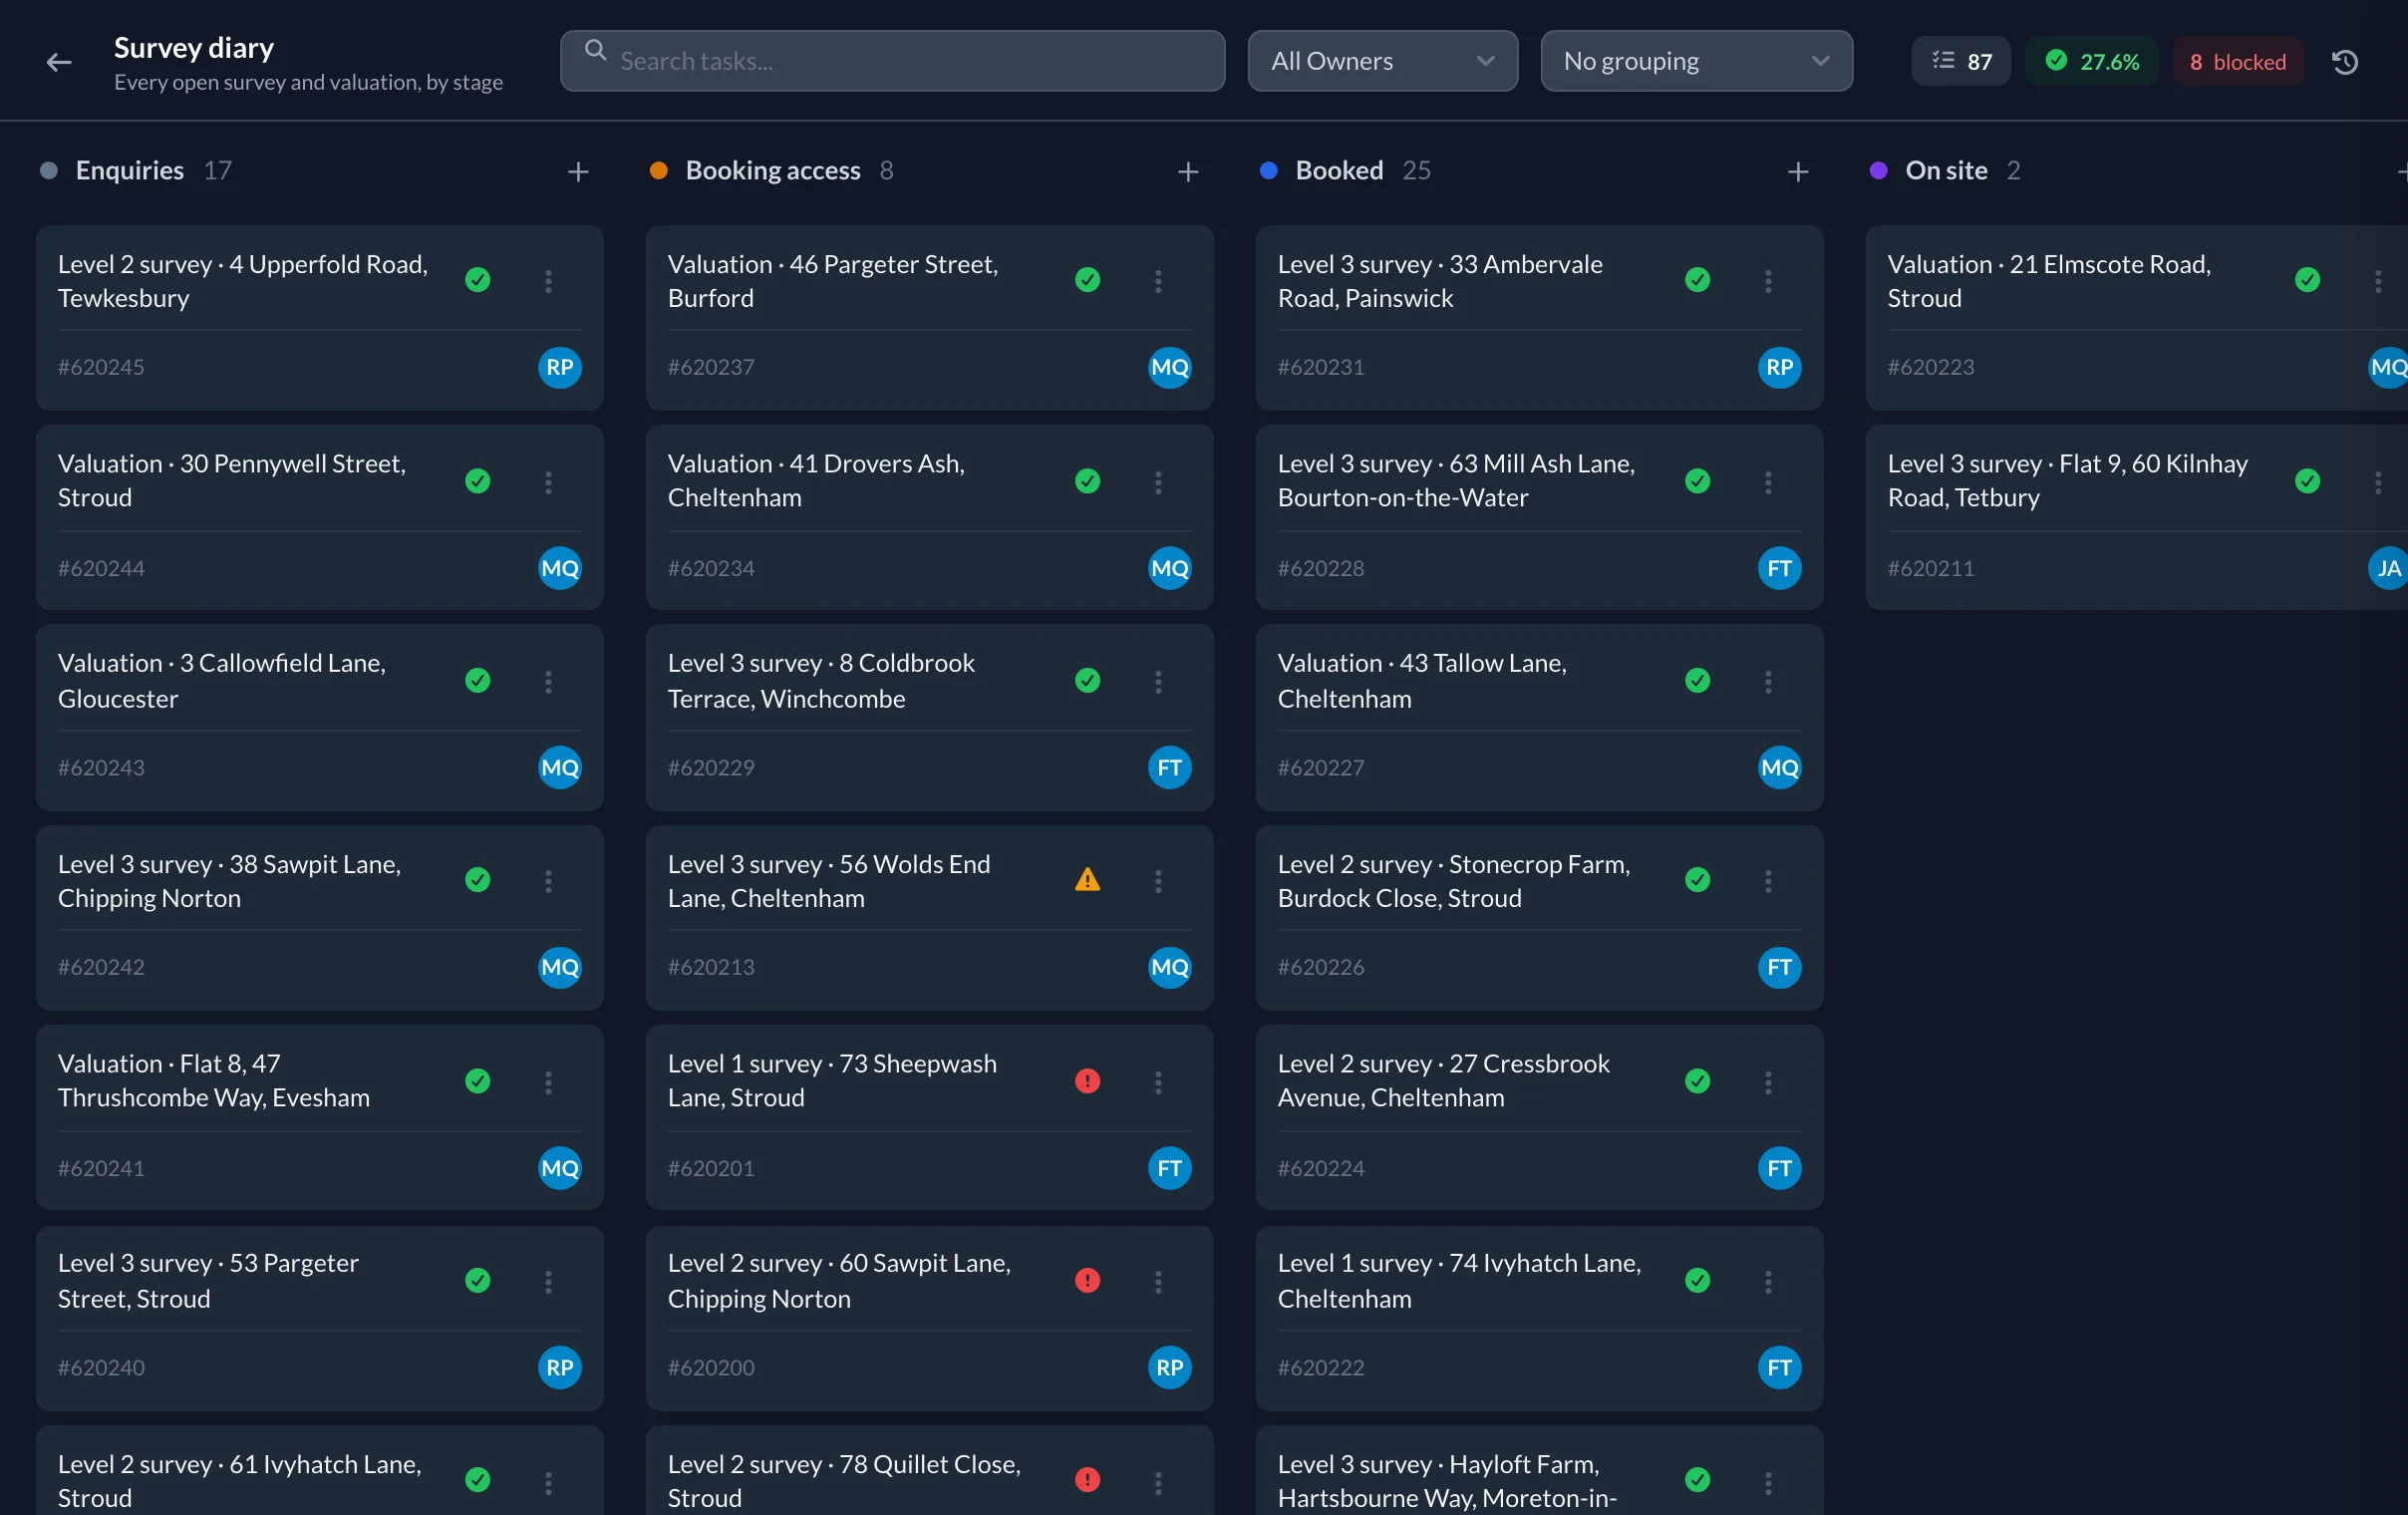Screen dimensions: 2408x1515
Task: Go back using the left arrow icon
Action: point(59,62)
